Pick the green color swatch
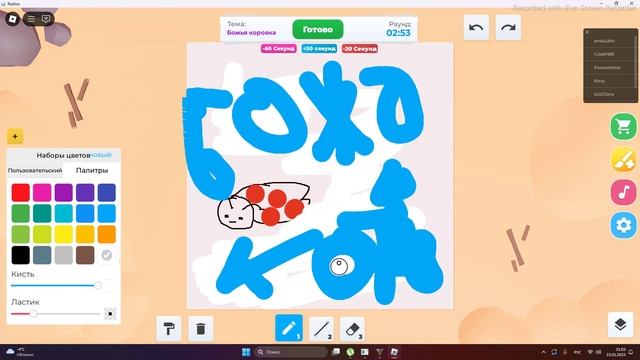The height and width of the screenshot is (360, 640). coord(20,213)
